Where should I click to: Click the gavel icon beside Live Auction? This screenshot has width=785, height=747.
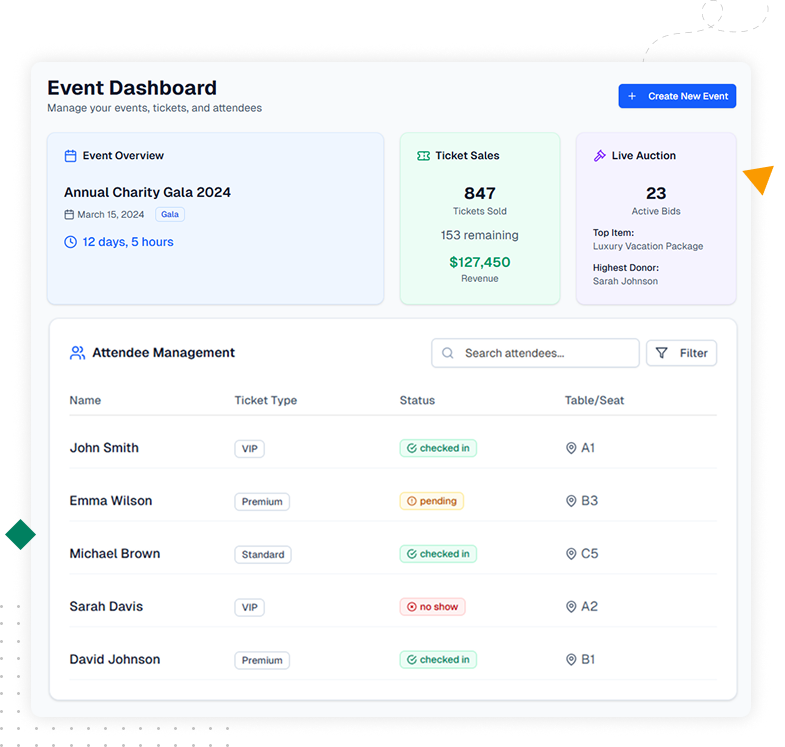pyautogui.click(x=600, y=156)
